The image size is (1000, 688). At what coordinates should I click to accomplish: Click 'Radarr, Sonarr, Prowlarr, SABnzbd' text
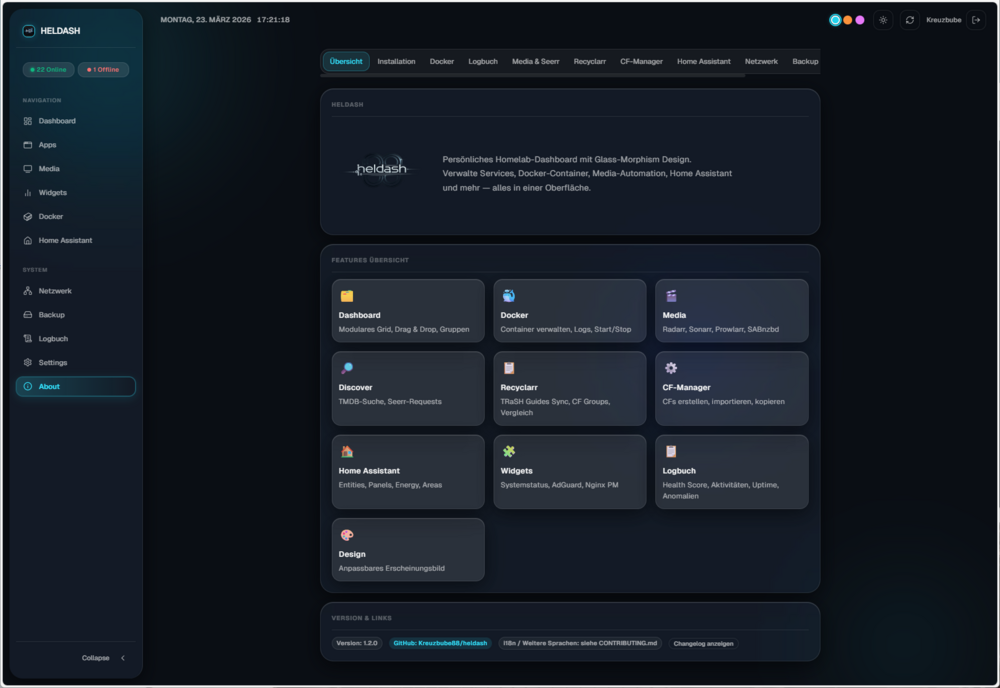[x=720, y=330]
